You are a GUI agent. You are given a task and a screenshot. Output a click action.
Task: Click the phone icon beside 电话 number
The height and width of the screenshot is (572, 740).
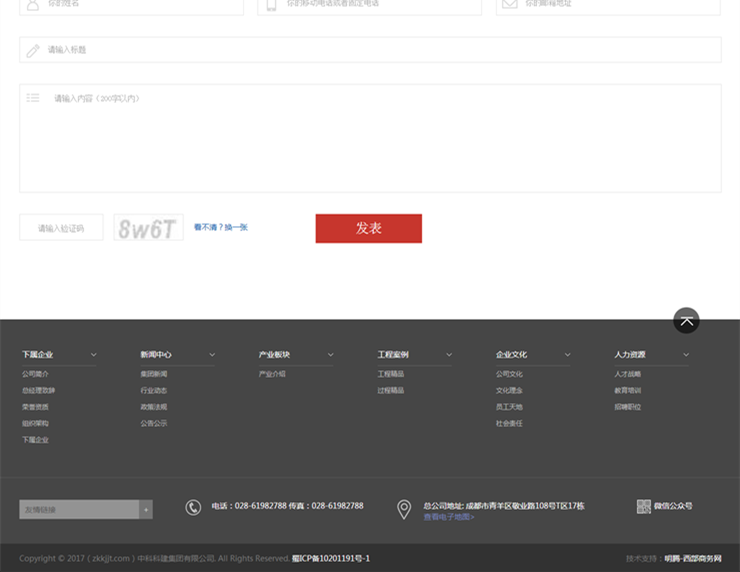point(193,508)
